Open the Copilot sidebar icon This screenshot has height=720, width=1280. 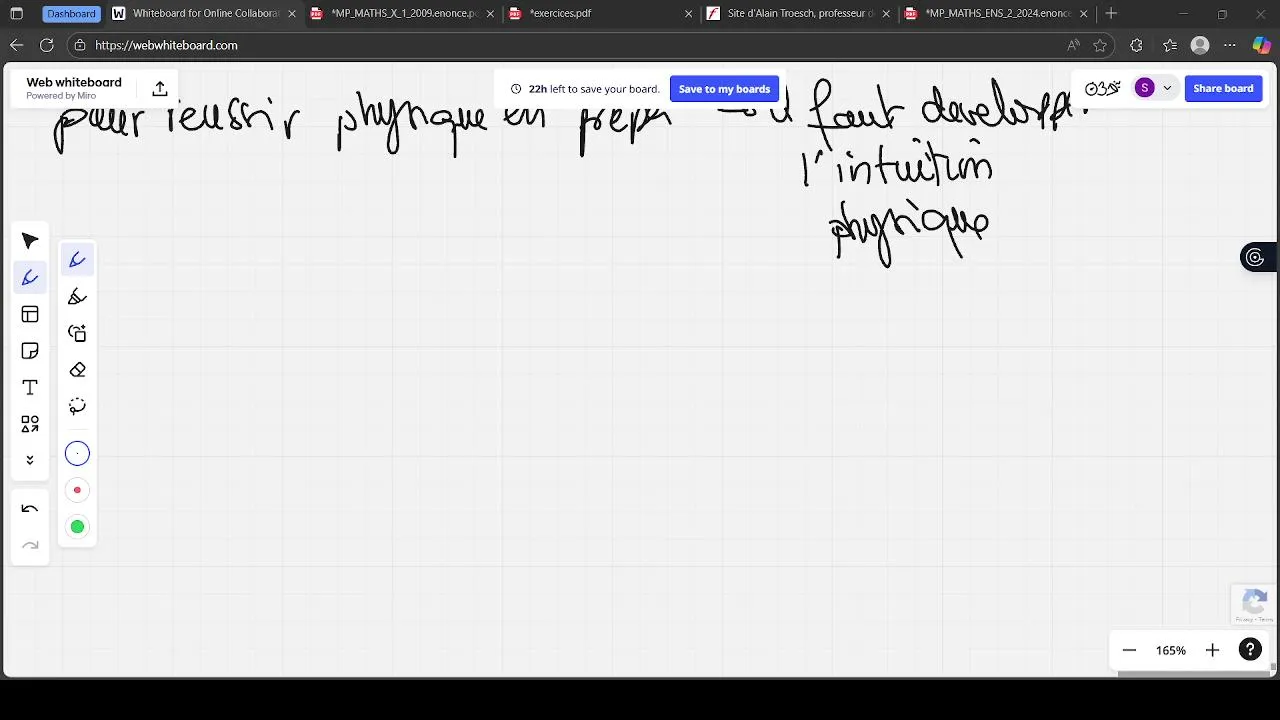(1262, 45)
